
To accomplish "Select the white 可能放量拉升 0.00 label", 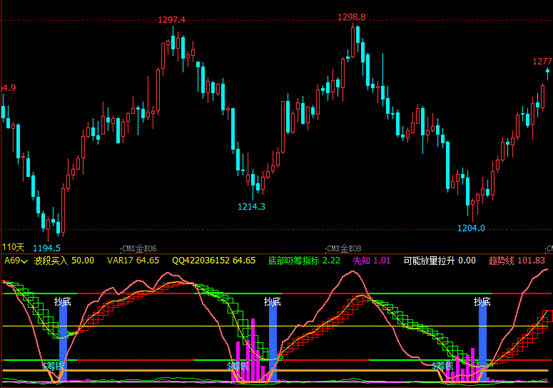I will coord(439,261).
